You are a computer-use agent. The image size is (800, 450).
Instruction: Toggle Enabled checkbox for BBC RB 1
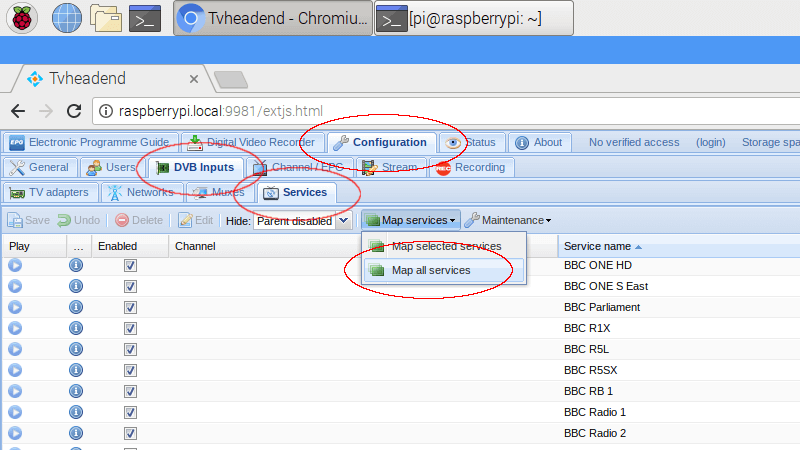pos(130,391)
